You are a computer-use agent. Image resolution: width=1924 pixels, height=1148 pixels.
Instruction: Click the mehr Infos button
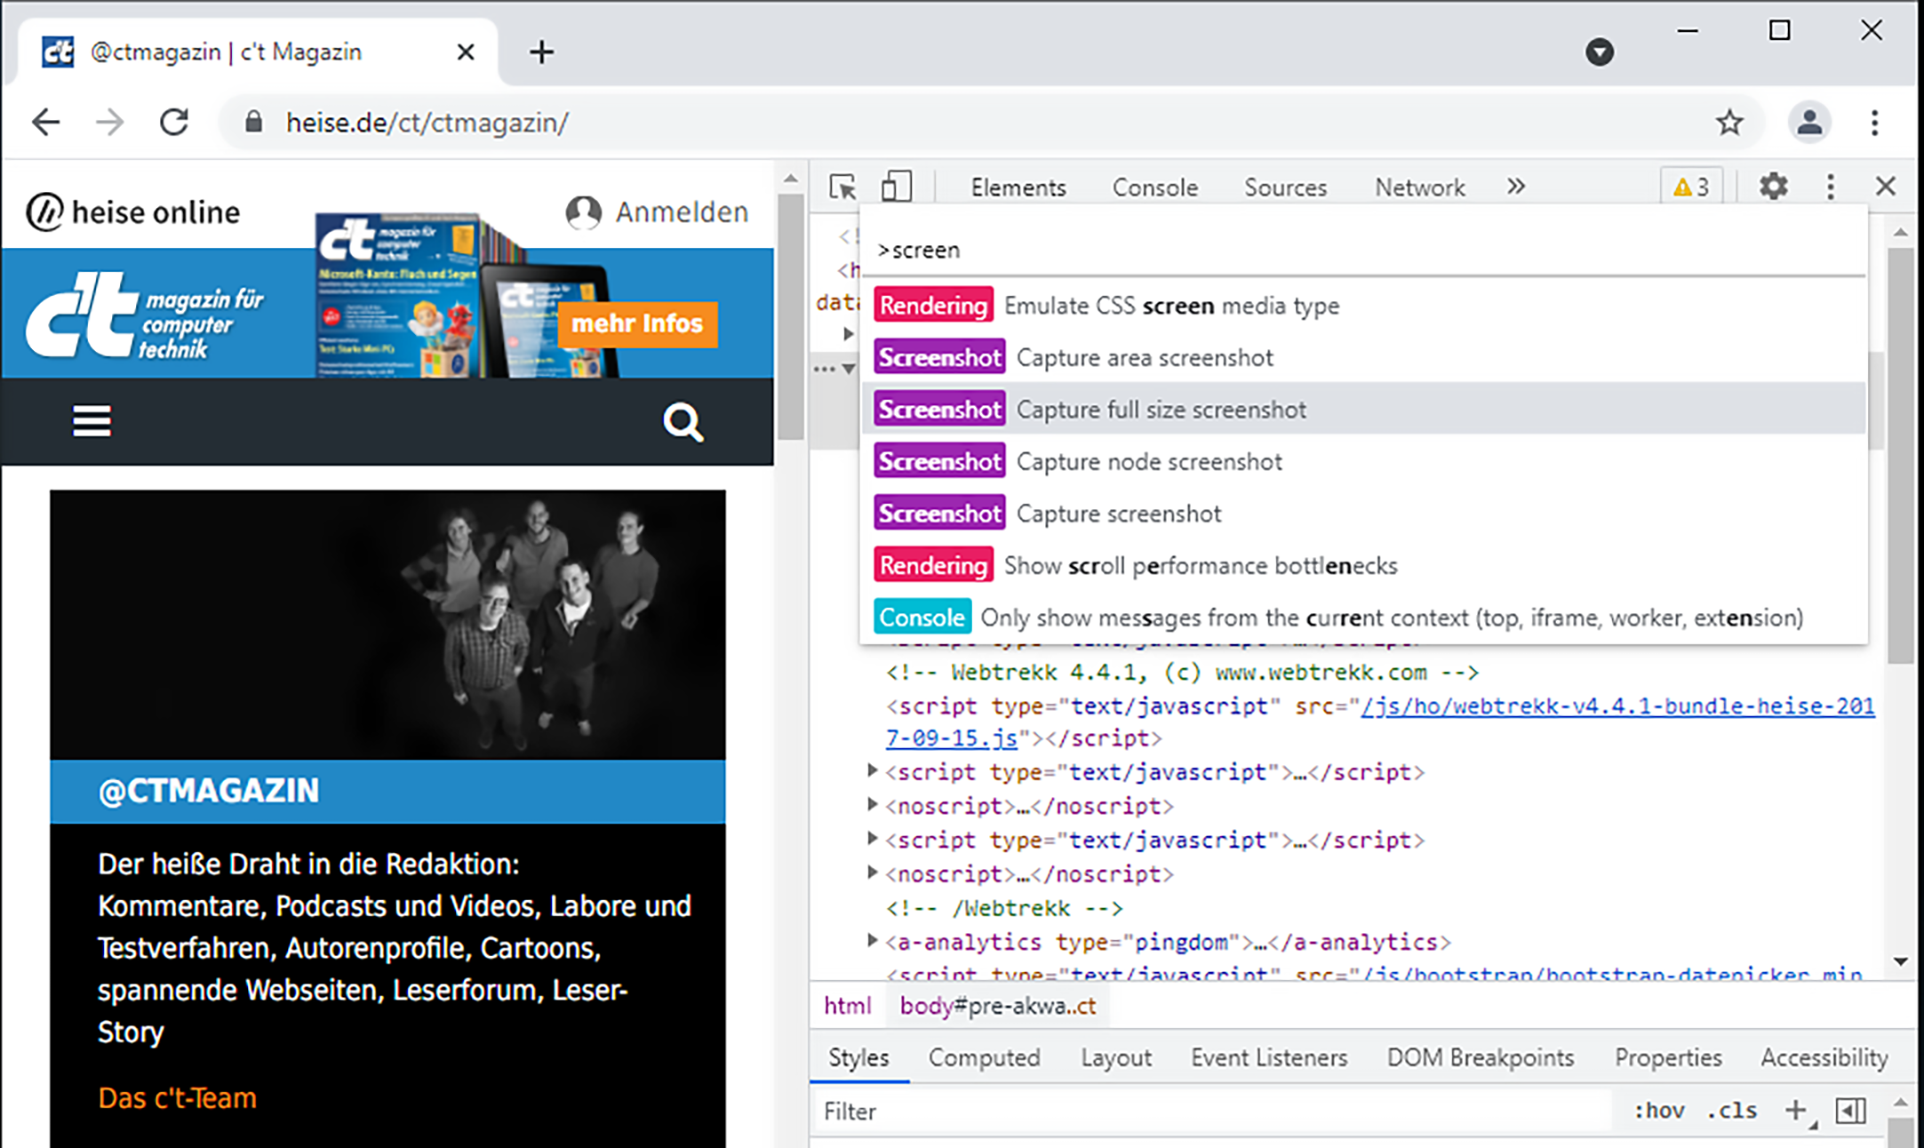[637, 324]
